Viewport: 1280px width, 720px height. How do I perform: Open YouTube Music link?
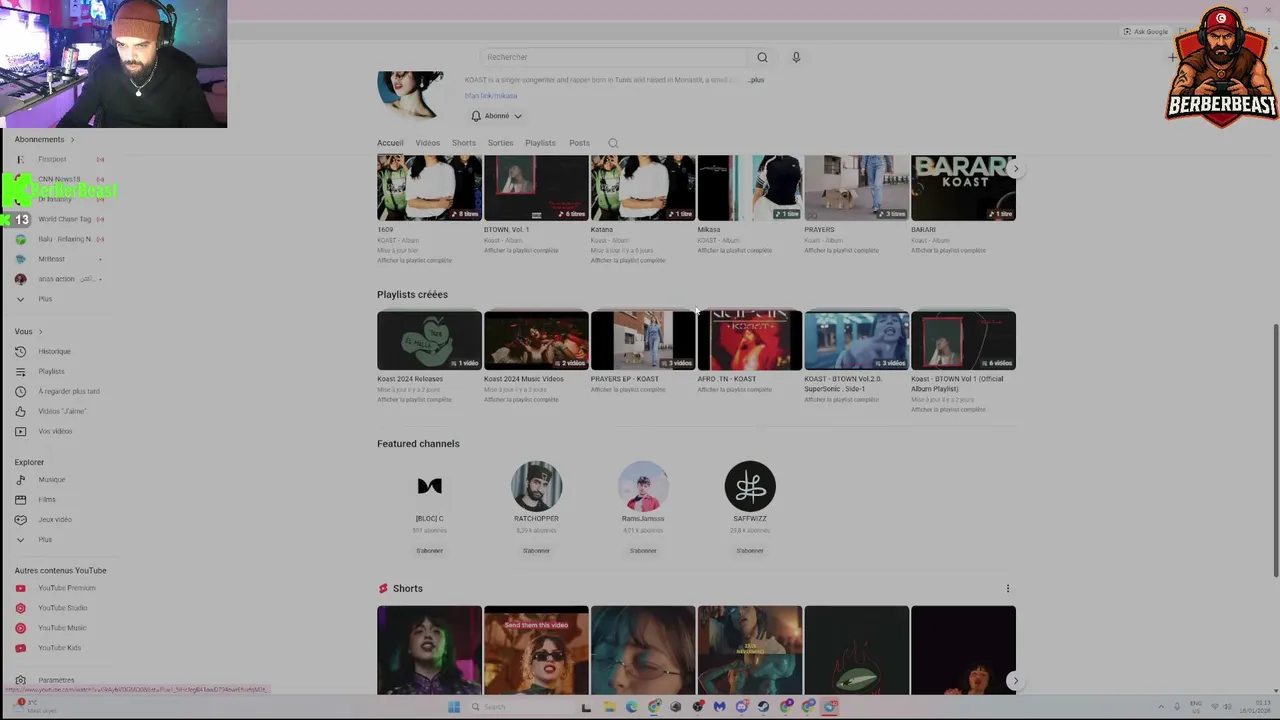click(x=62, y=628)
